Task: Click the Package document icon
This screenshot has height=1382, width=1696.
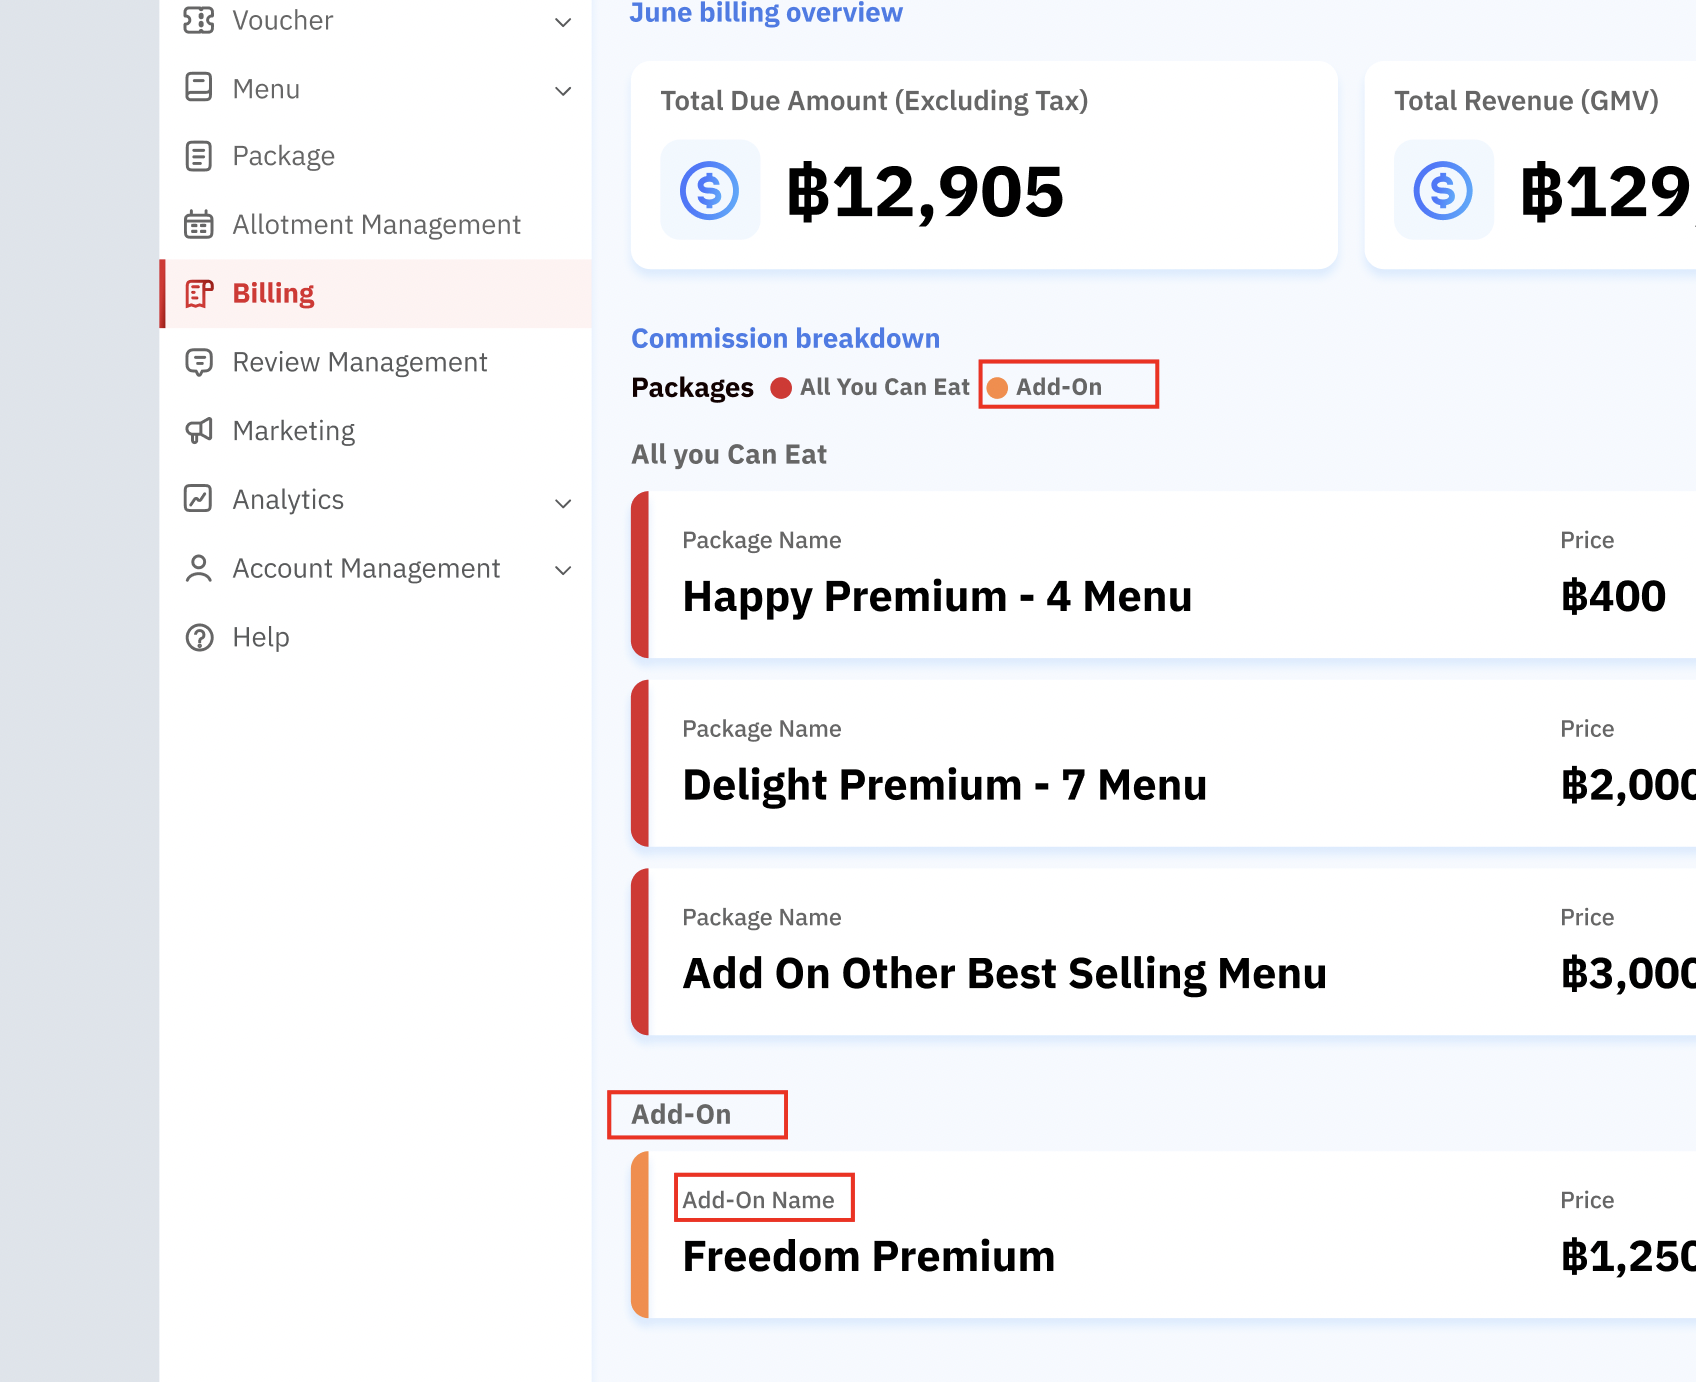Action: 199,156
